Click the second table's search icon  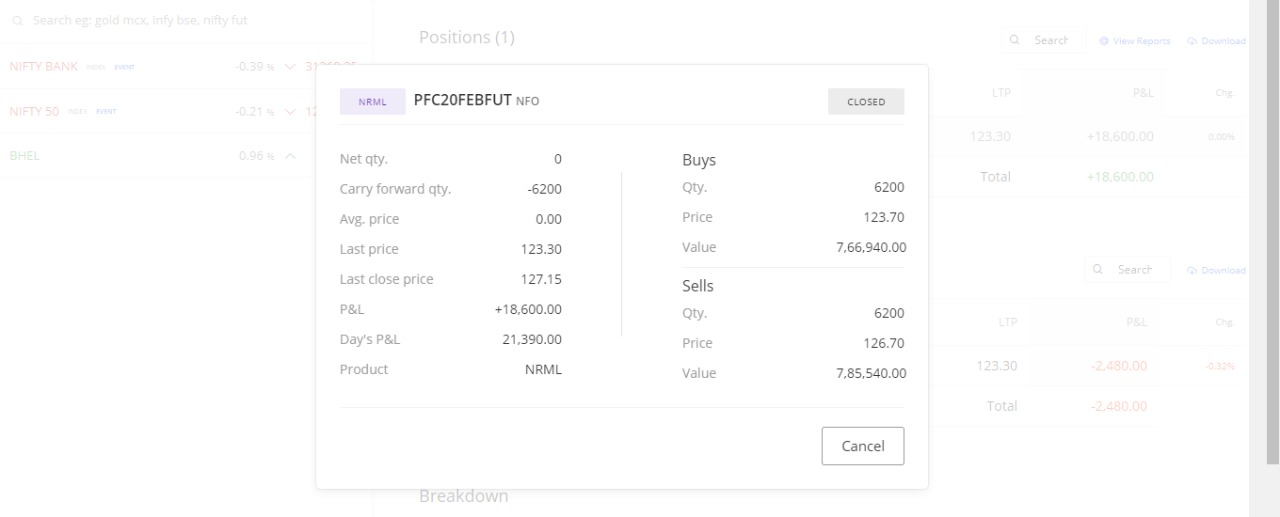point(1098,270)
